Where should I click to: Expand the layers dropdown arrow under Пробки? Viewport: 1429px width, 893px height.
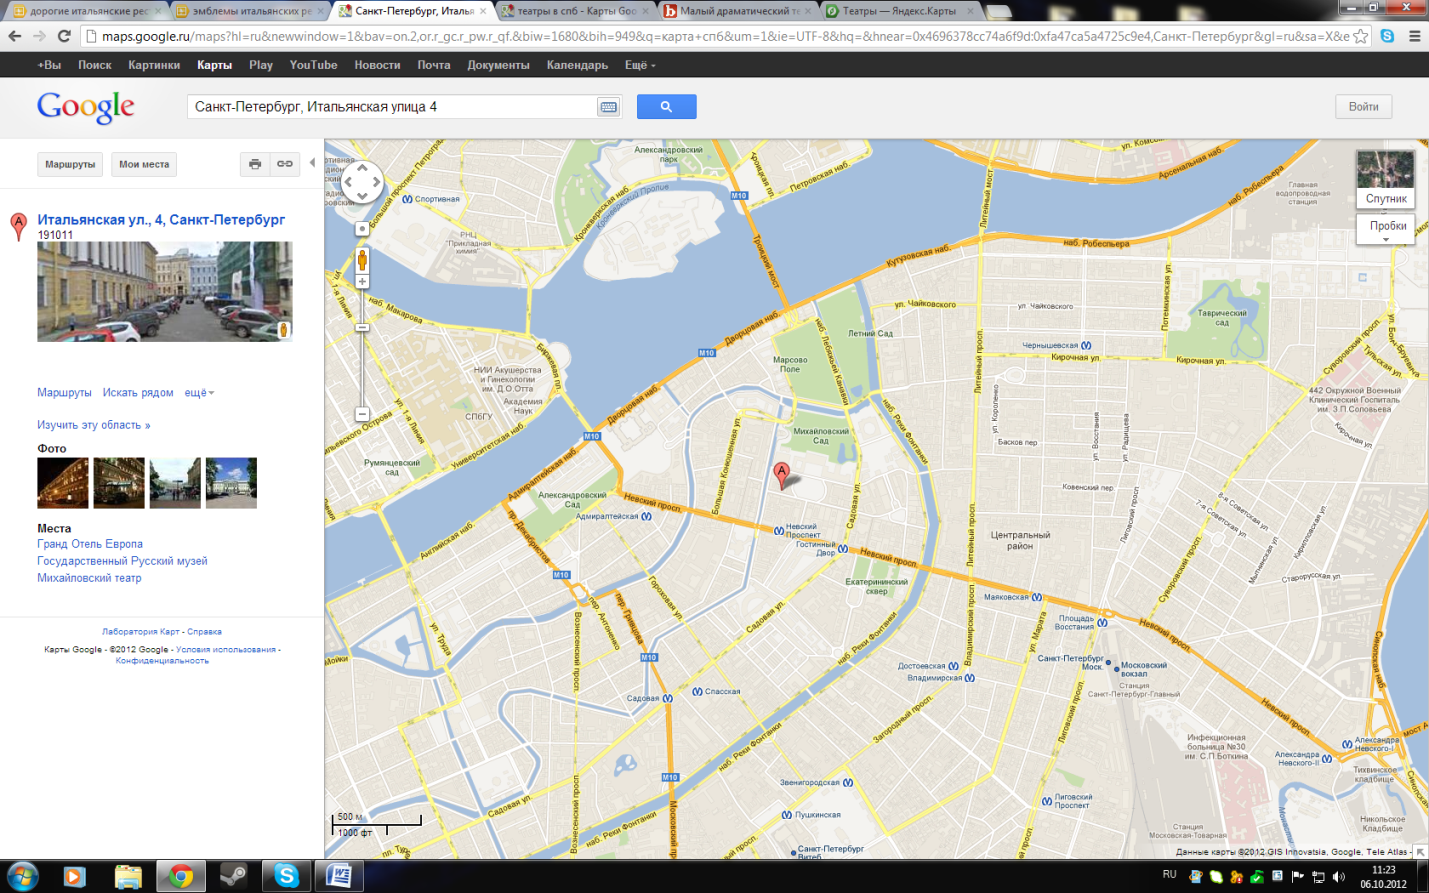1386,240
